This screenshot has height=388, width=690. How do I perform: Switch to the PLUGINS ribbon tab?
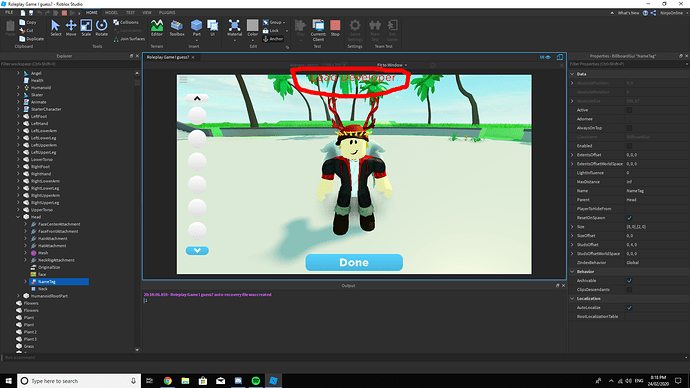click(167, 13)
